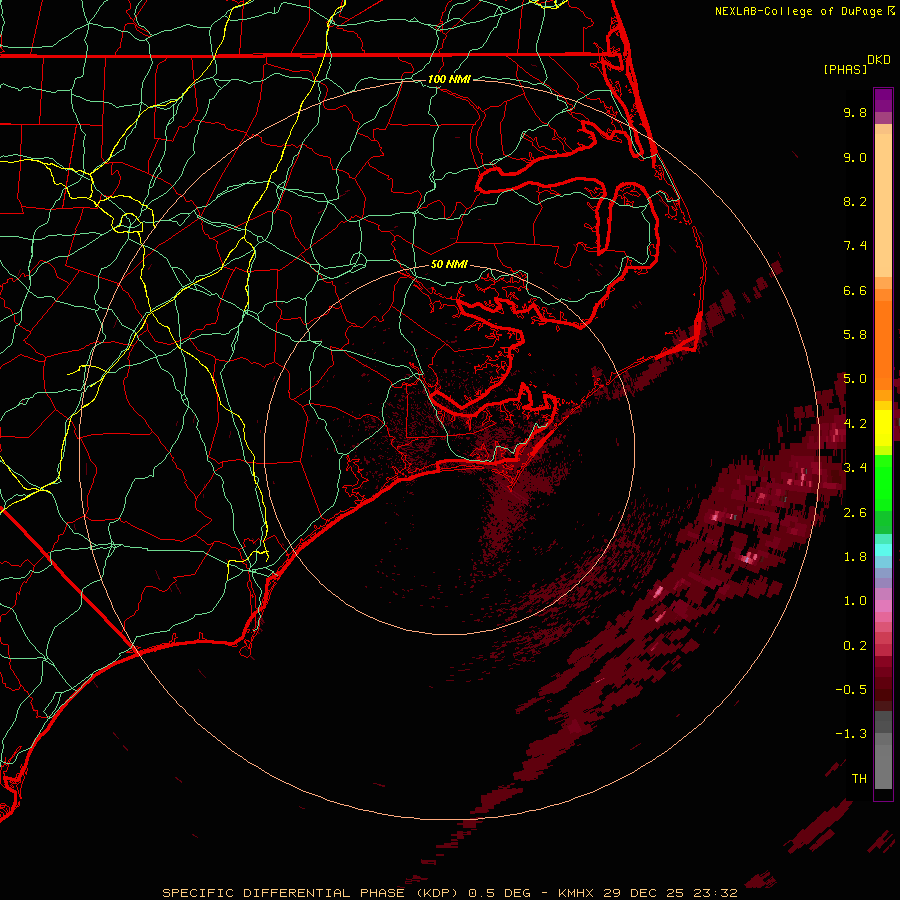Select the 2.6 scale value

coord(855,513)
